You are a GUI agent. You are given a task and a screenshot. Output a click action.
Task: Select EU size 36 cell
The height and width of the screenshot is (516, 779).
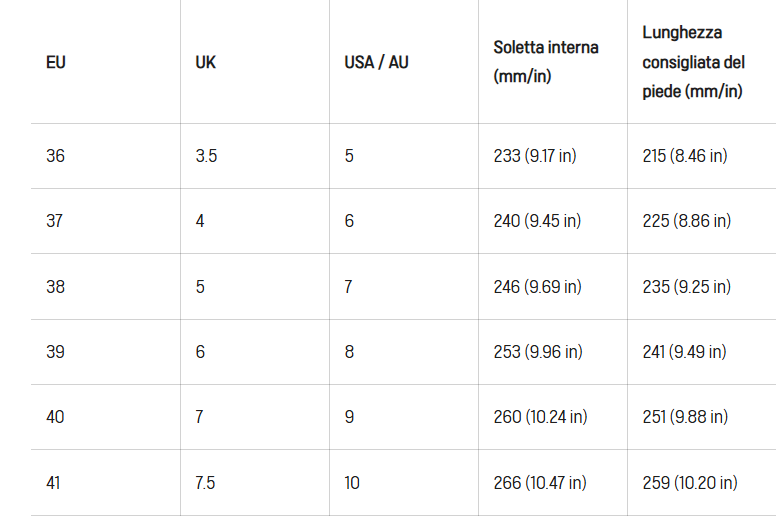coord(55,156)
